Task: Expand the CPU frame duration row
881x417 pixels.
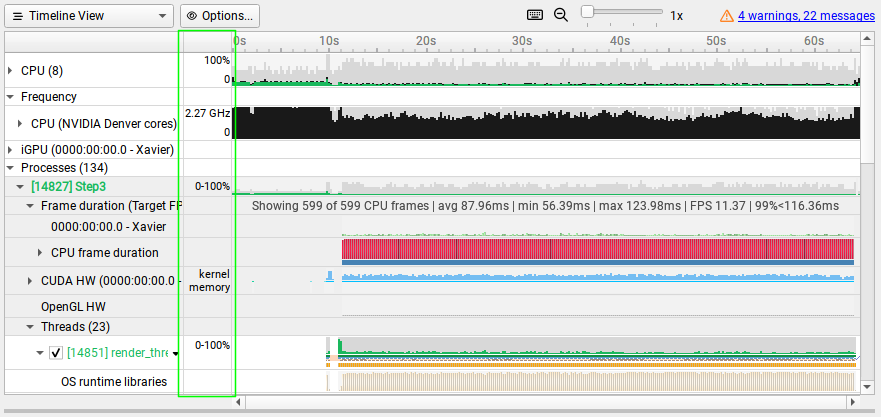Action: pos(40,253)
